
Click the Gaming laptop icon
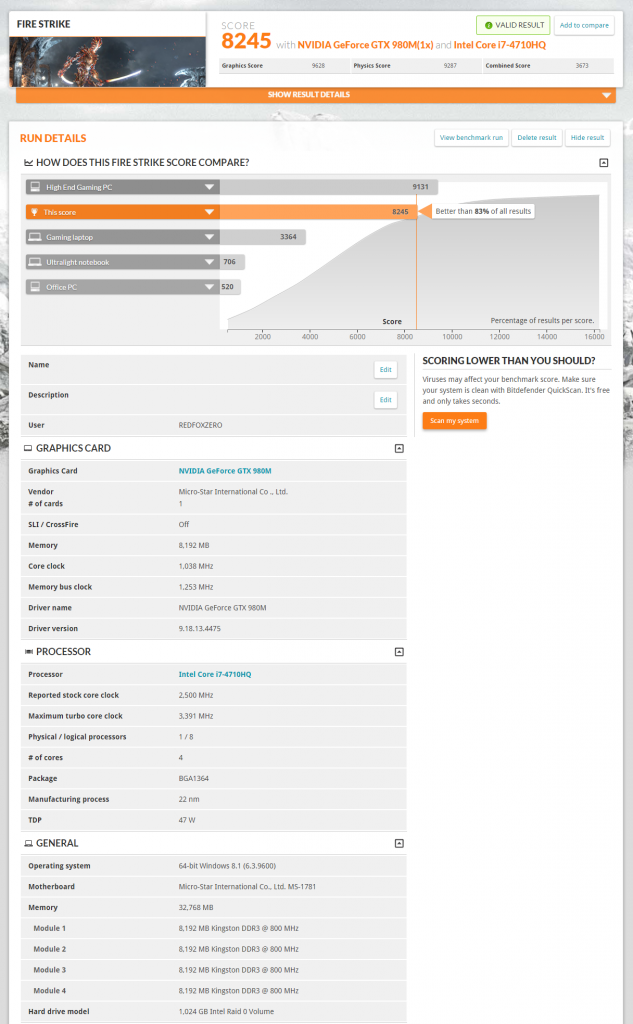point(35,237)
